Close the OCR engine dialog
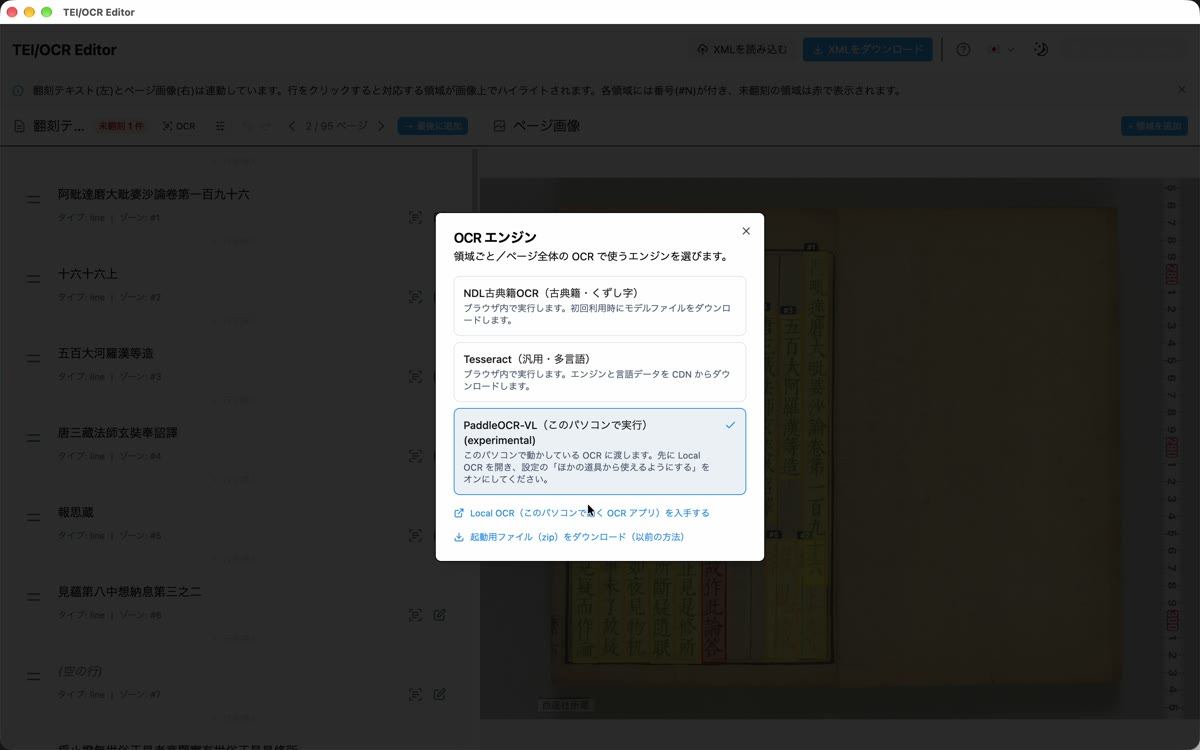This screenshot has width=1200, height=750. [746, 231]
